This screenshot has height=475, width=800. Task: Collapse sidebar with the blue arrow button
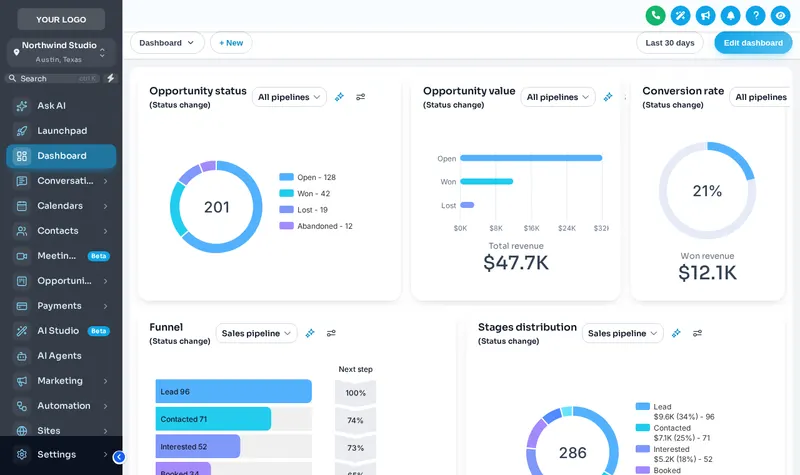(119, 457)
